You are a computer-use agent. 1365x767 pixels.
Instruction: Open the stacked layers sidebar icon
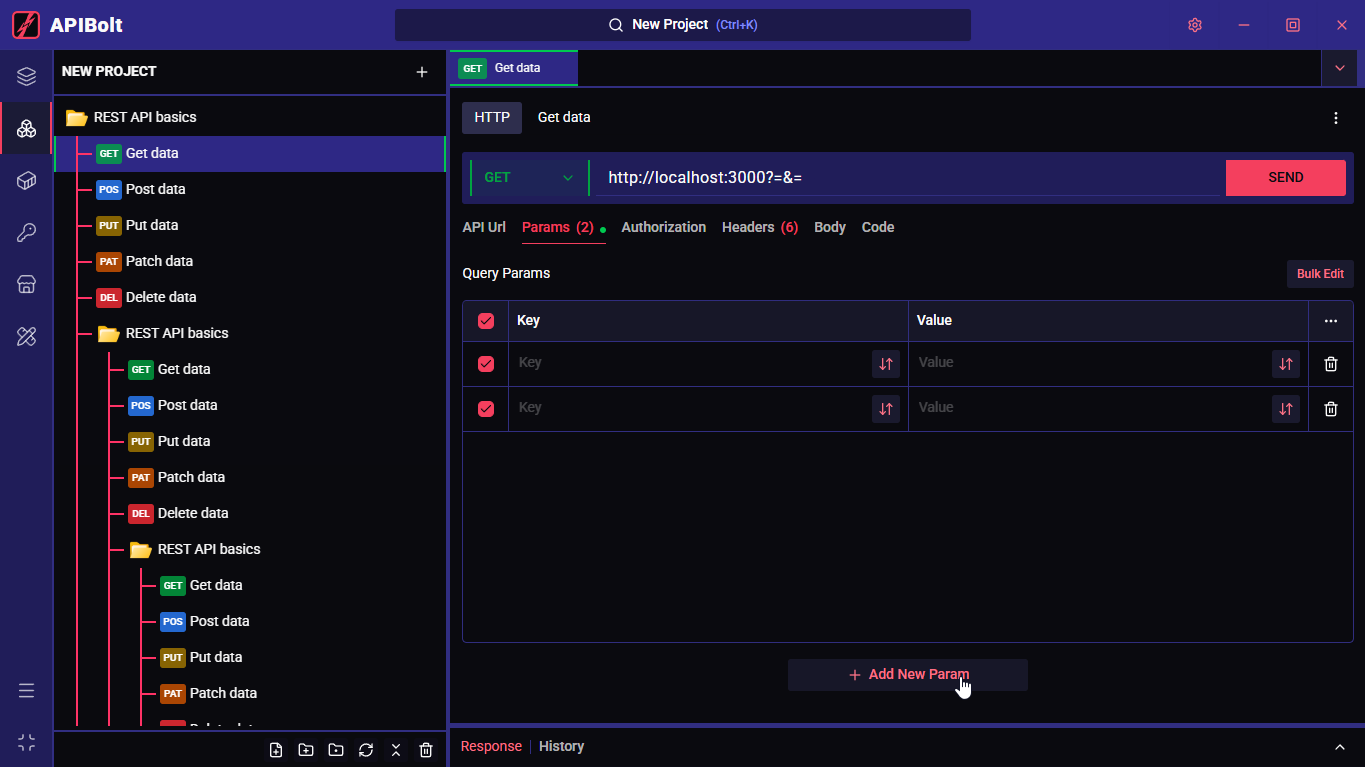(27, 77)
